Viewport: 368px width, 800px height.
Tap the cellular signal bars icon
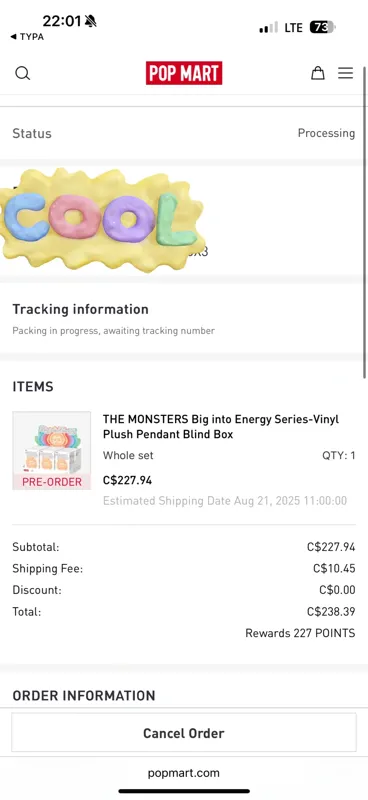point(268,28)
